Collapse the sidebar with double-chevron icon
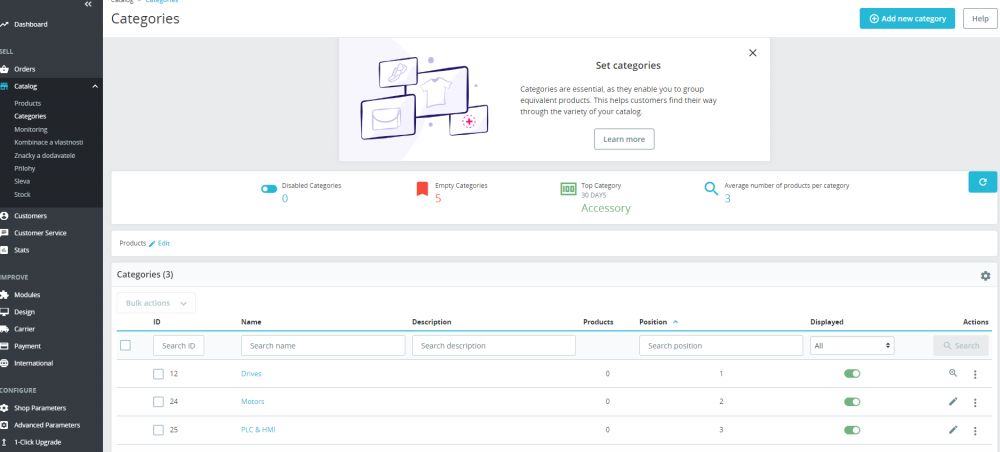1000x452 pixels. [x=88, y=4]
